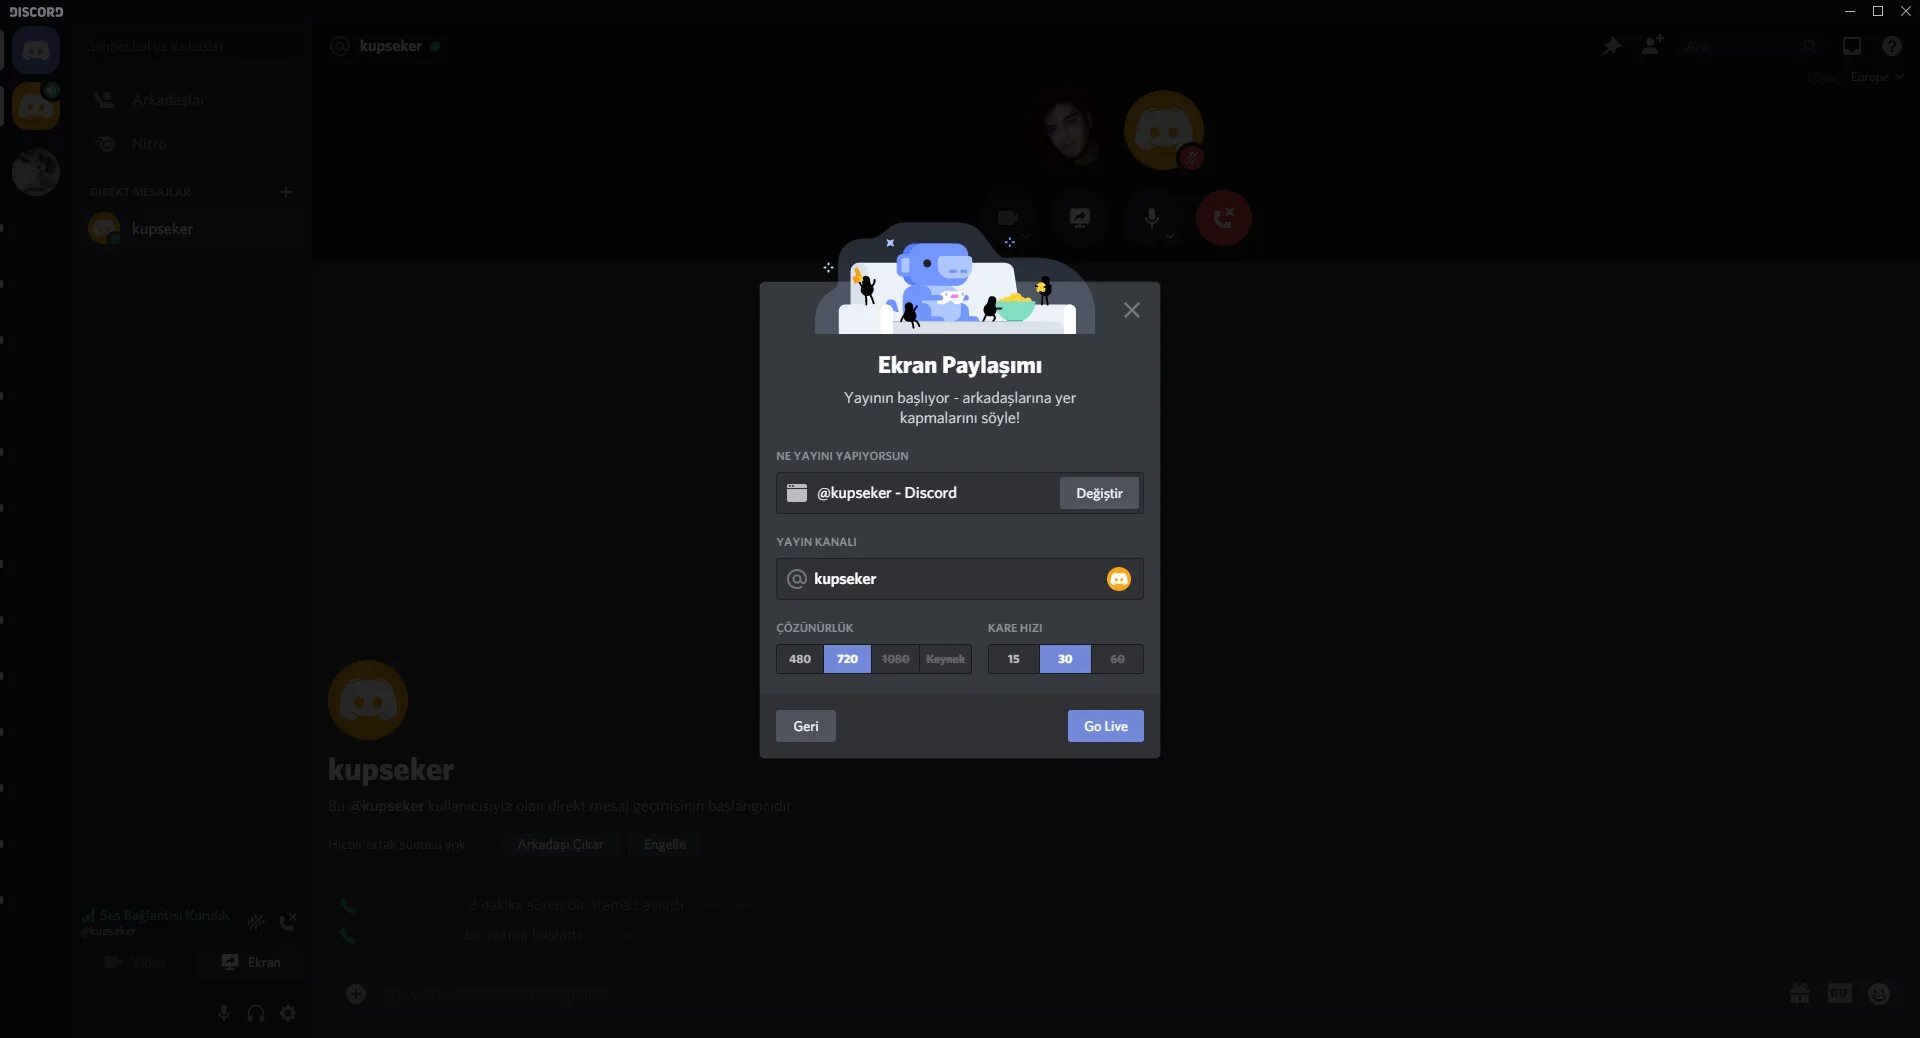Open kupseker direct message in sidebar

pos(190,229)
